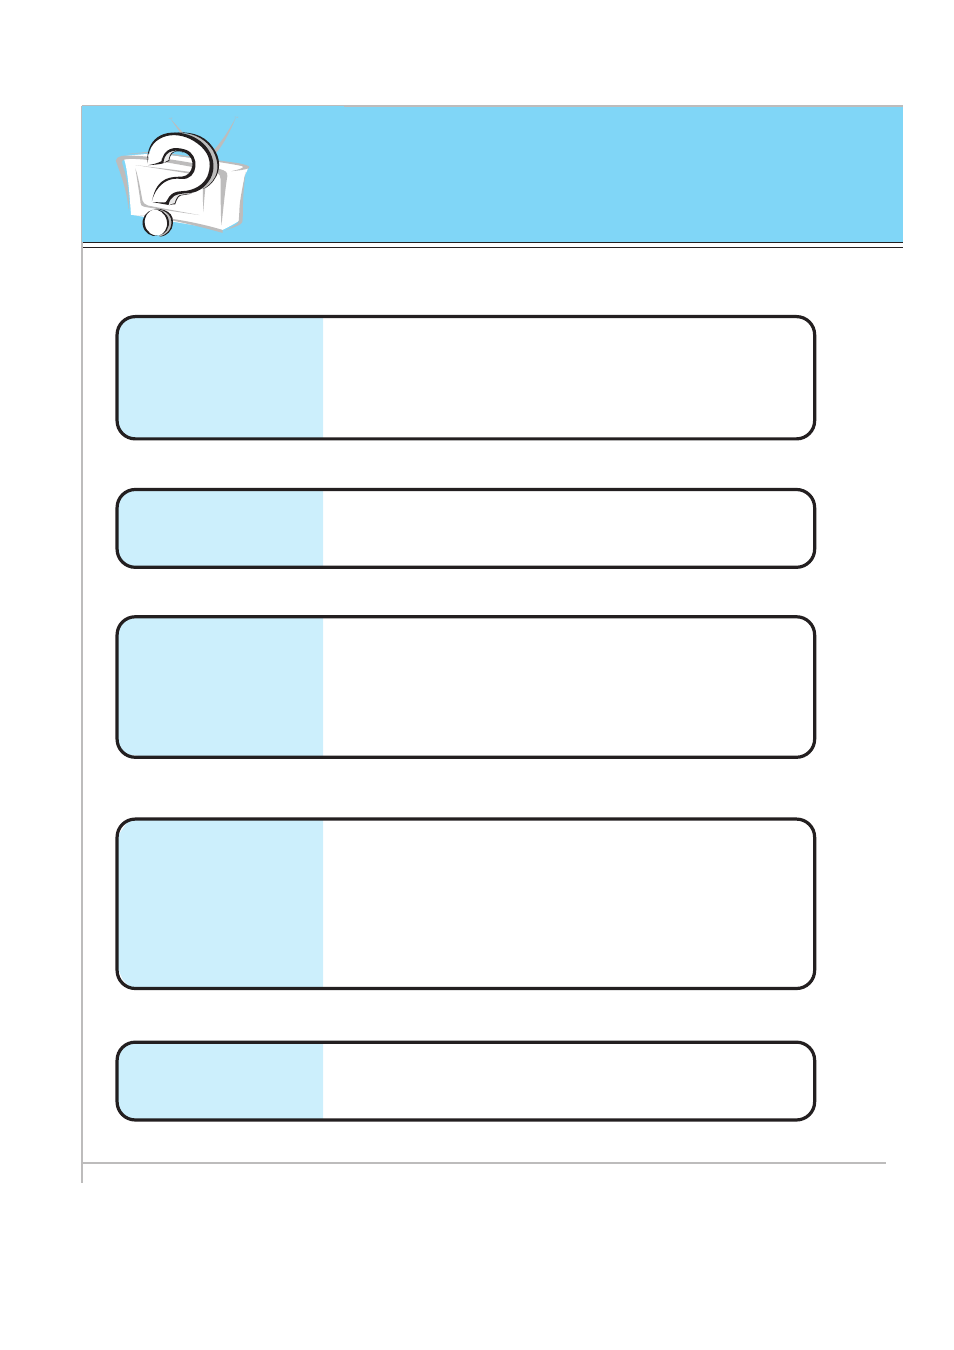Click the double rule beneath the blue header
Image resolution: width=954 pixels, height=1350 pixels.
(x=492, y=245)
